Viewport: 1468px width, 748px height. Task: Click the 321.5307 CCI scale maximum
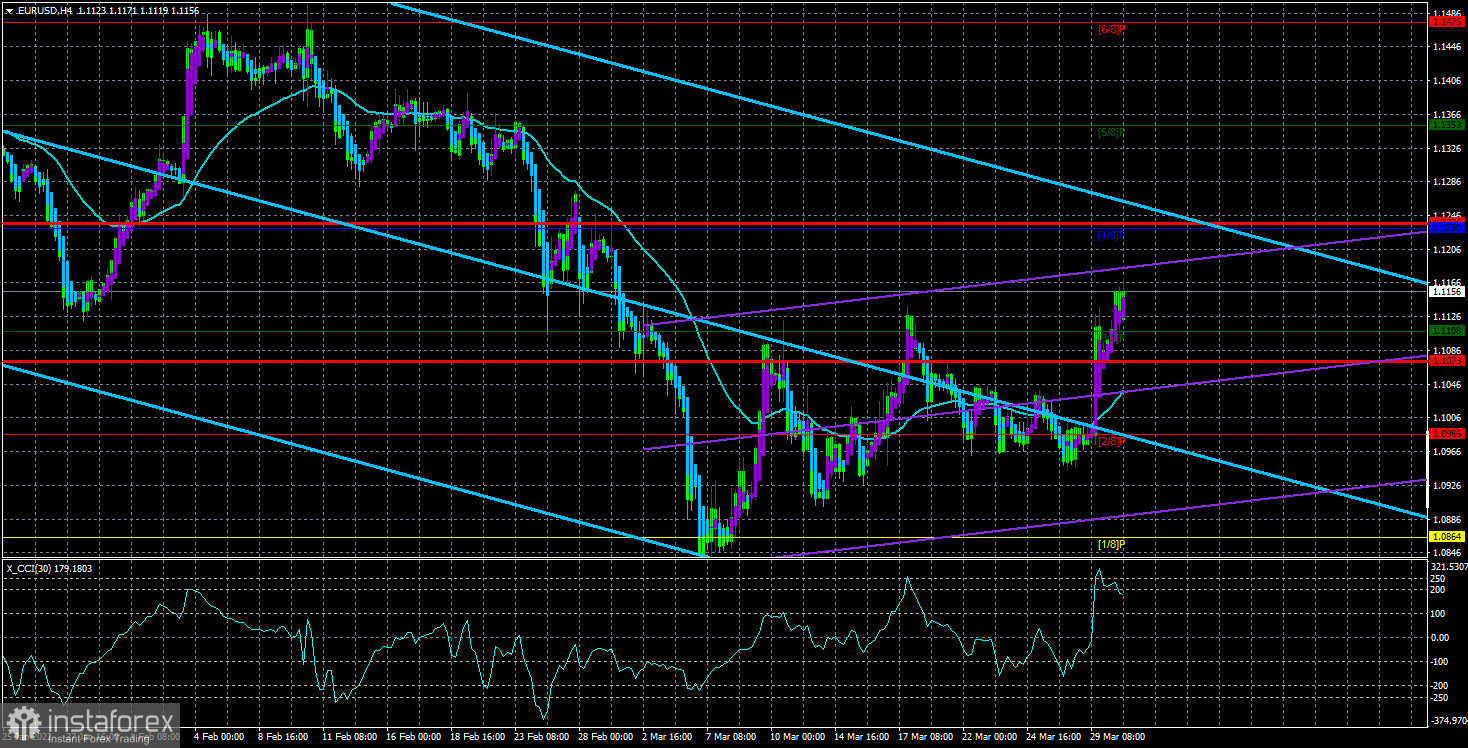pyautogui.click(x=1448, y=566)
